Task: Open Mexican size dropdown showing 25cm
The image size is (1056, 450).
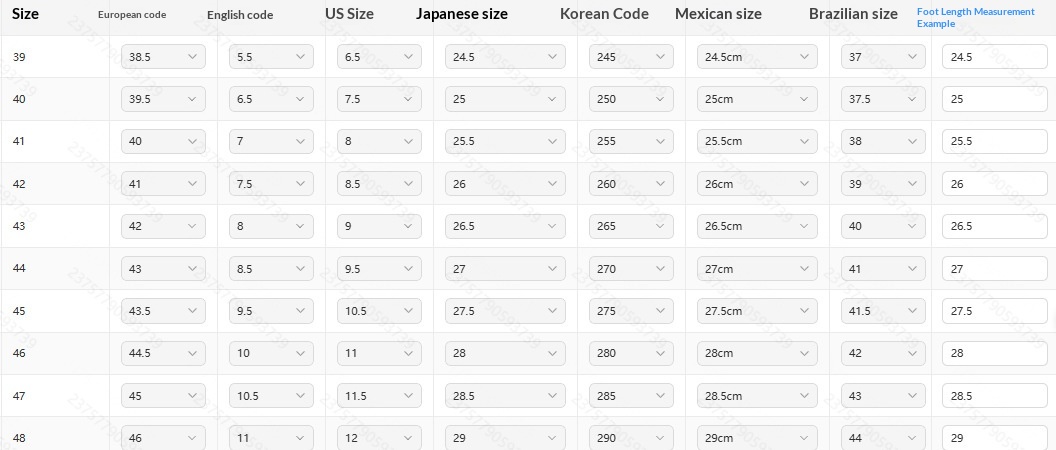Action: [757, 99]
